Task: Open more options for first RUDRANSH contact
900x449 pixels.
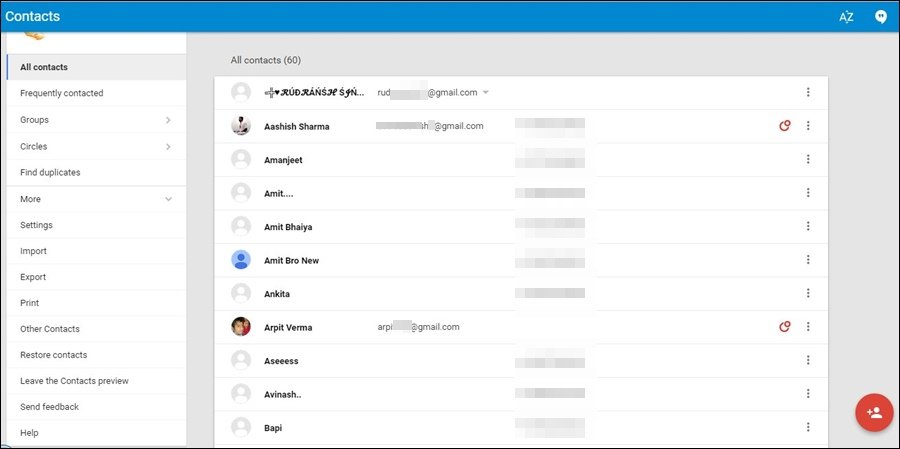Action: (808, 92)
